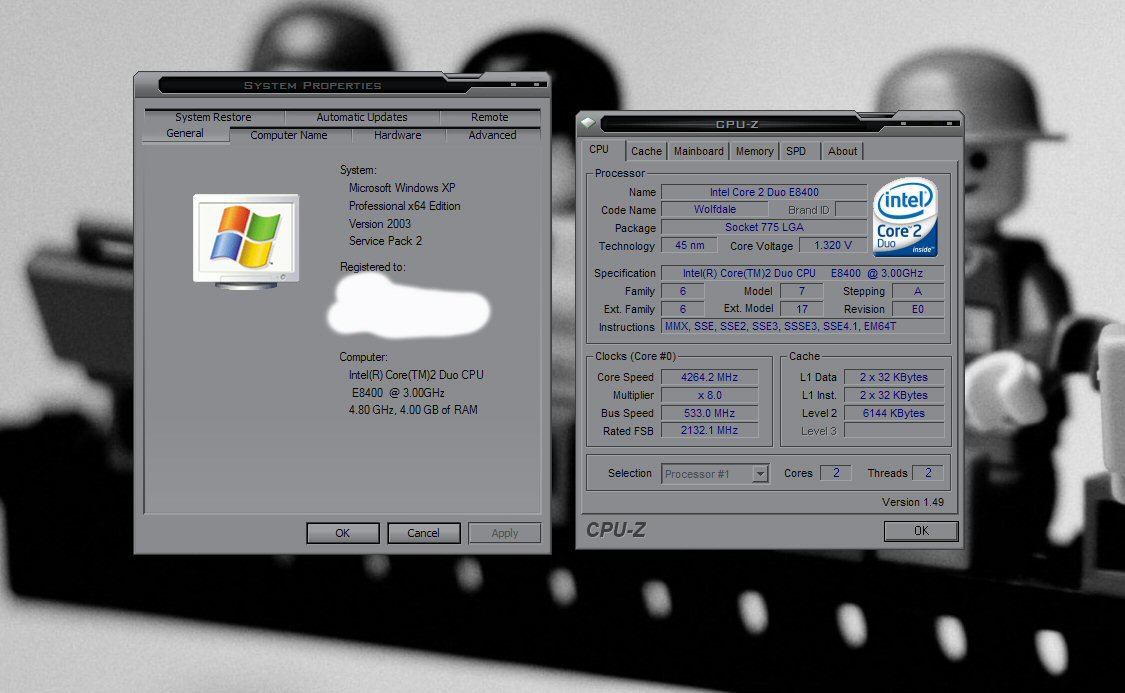Select the CPU tab in CPU-Z
The height and width of the screenshot is (693, 1125).
coord(600,149)
